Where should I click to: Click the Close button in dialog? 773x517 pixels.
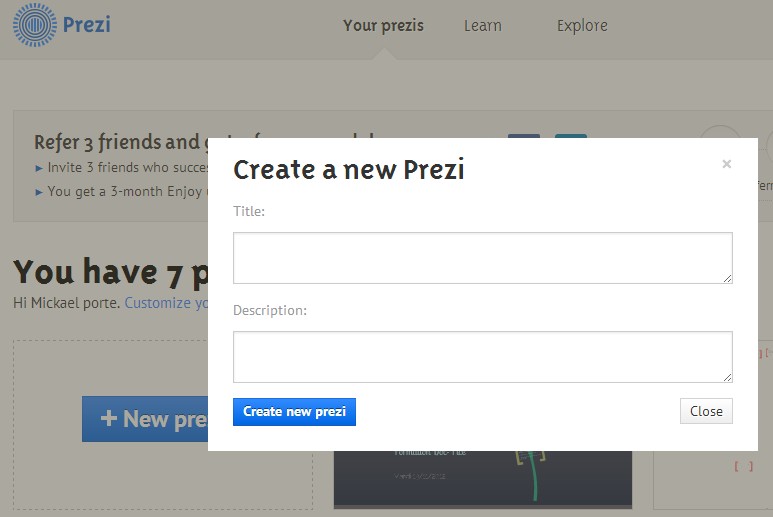(x=706, y=411)
